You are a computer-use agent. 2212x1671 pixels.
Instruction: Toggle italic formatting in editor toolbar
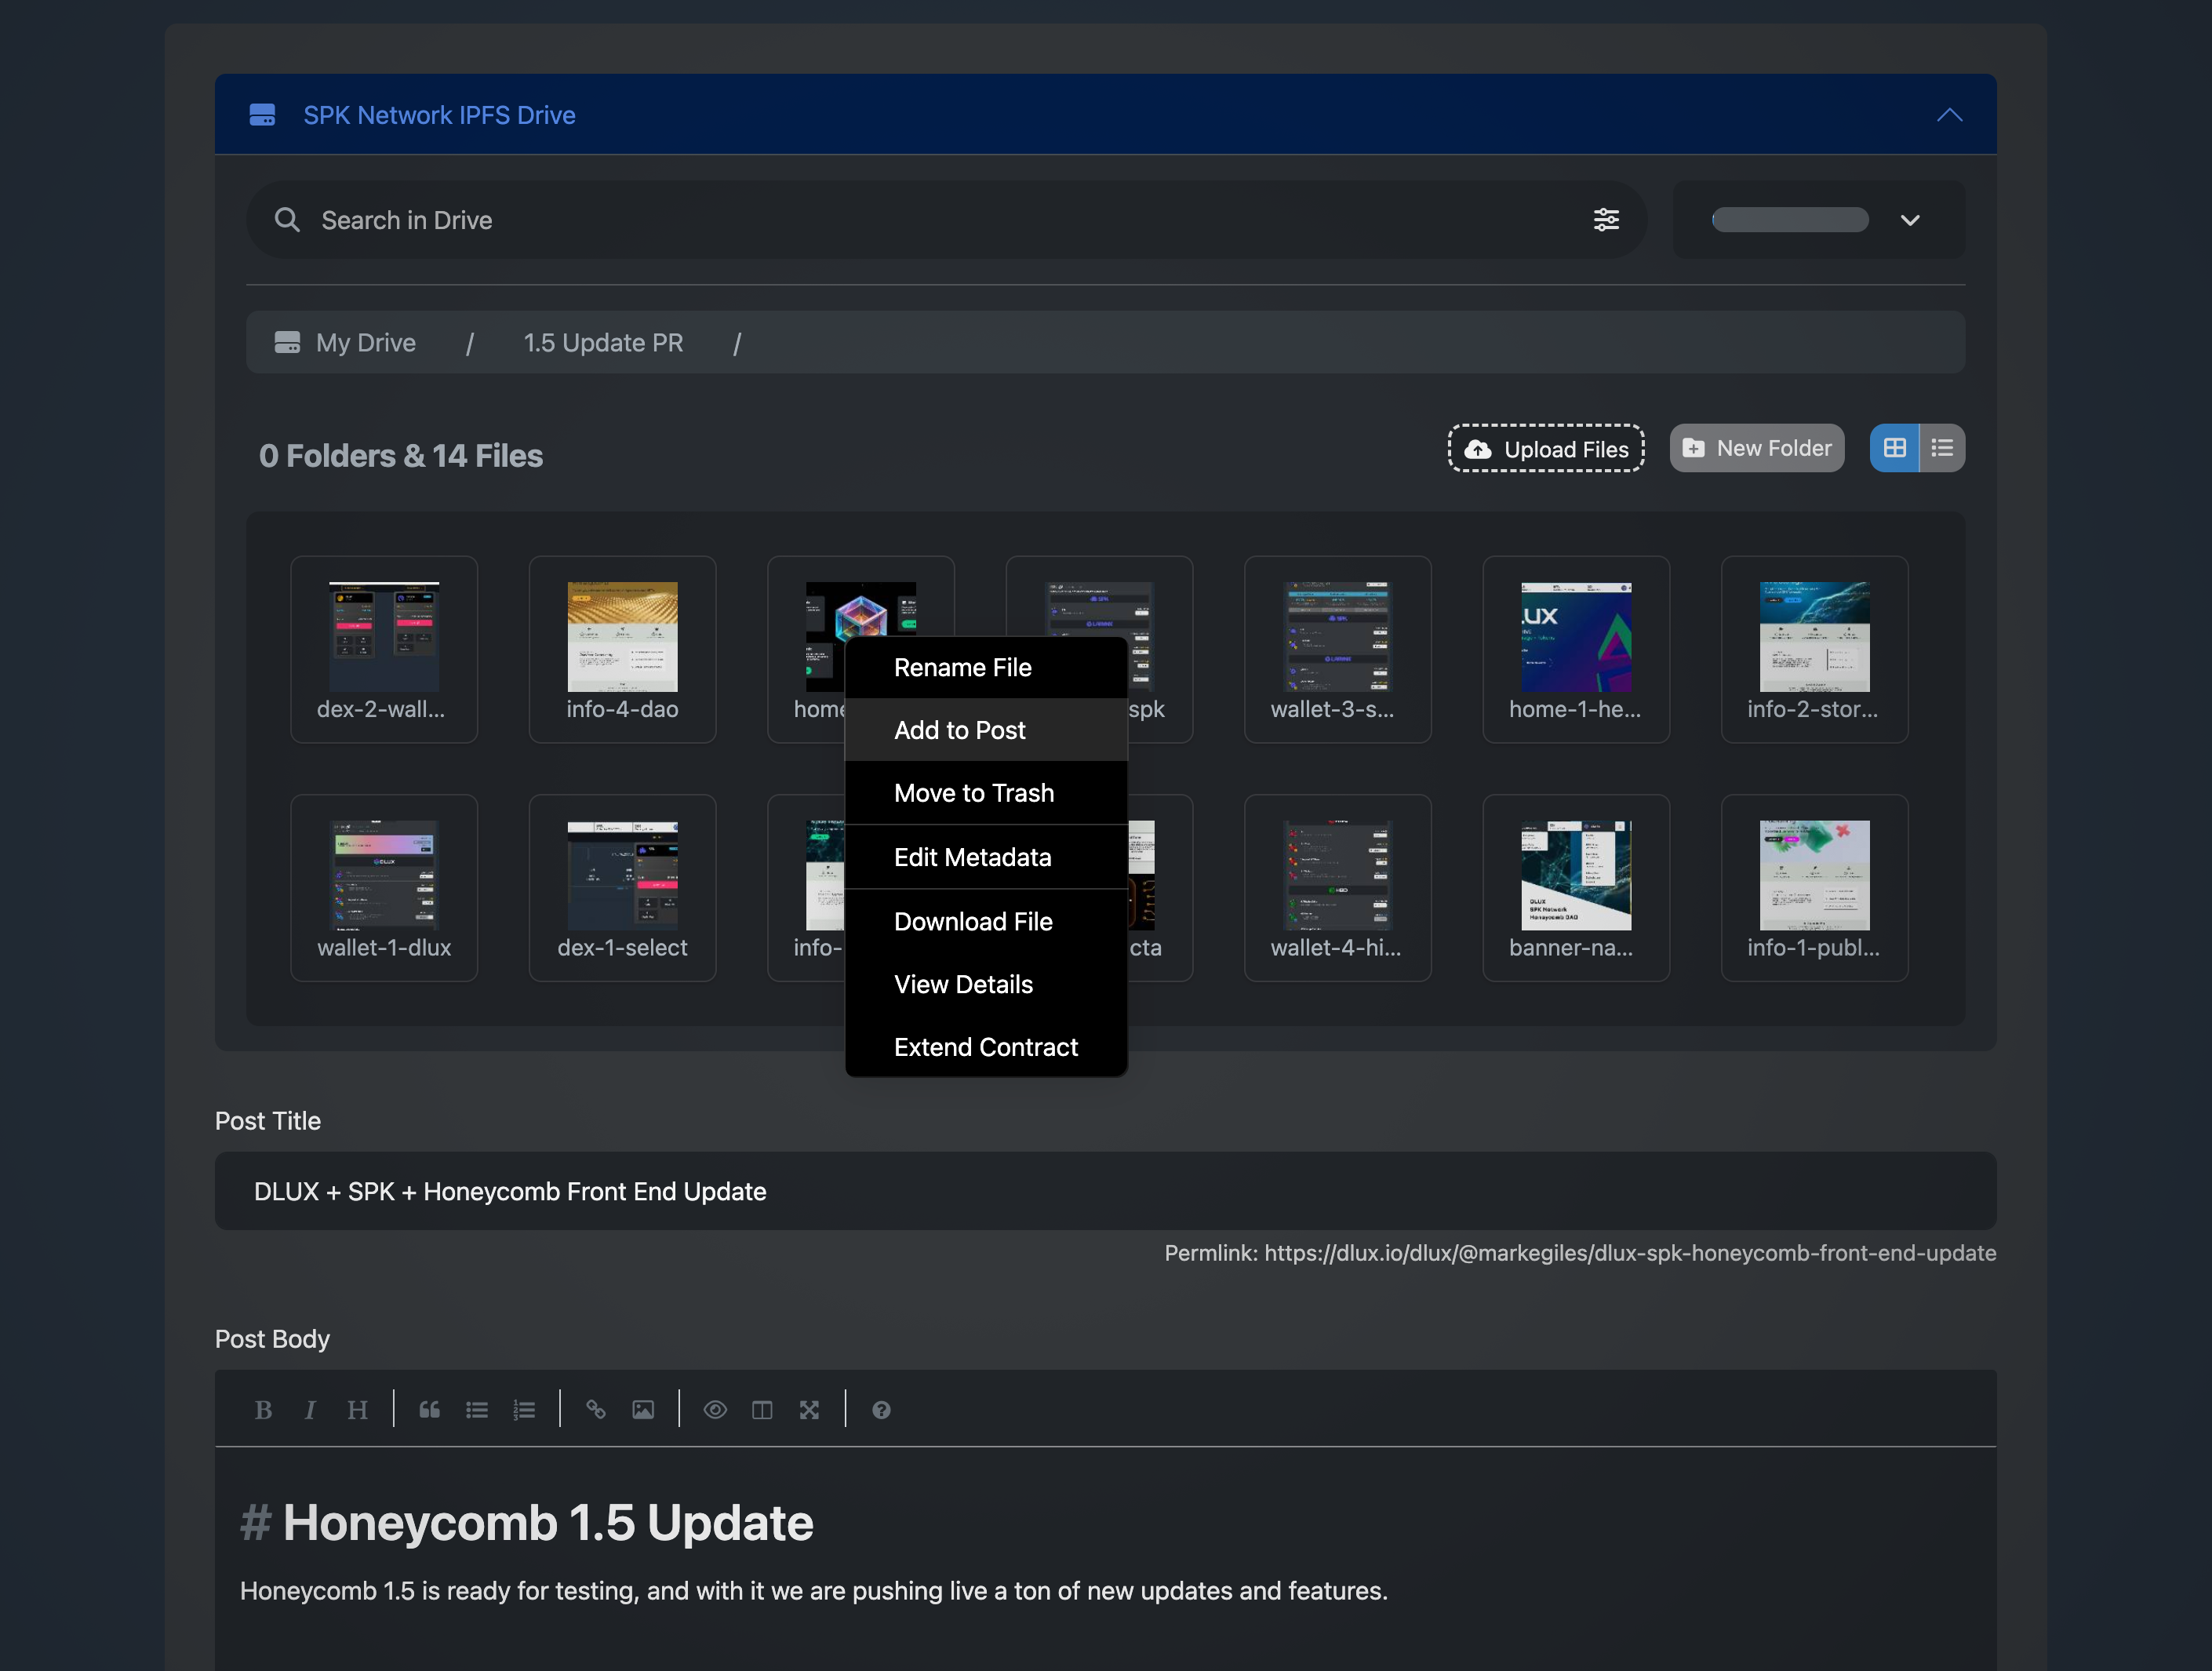[x=310, y=1411]
